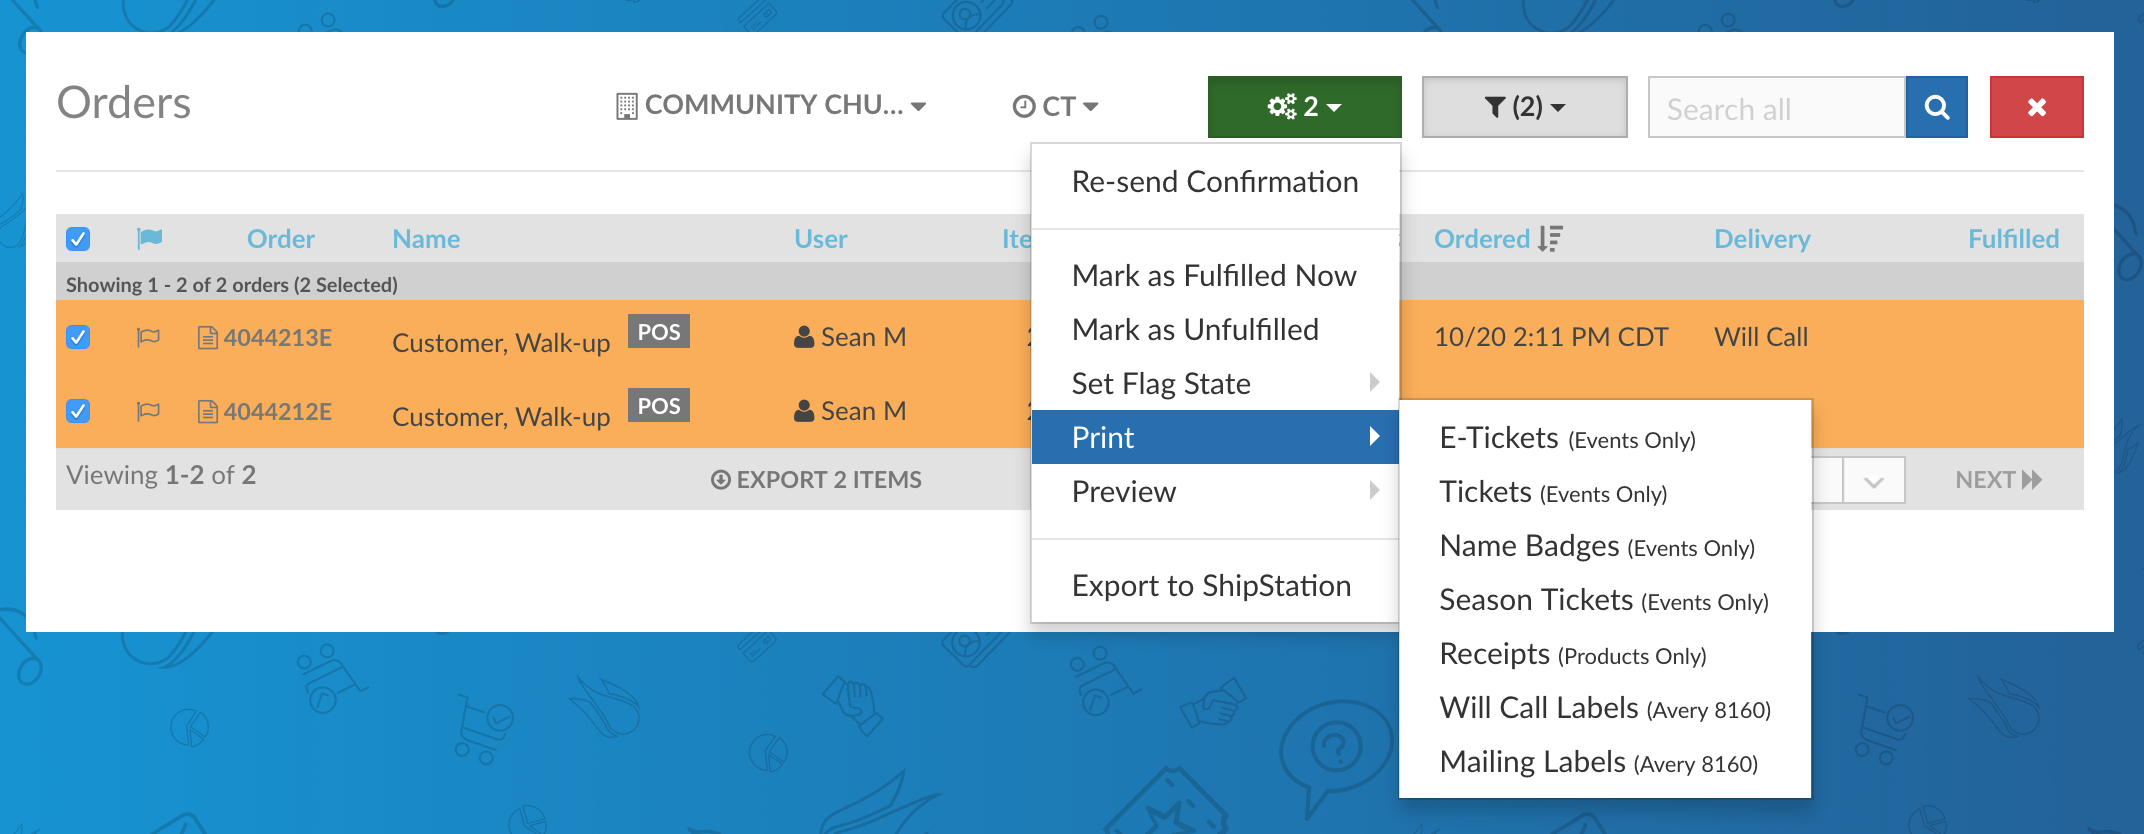Toggle flag on order 4044213E
This screenshot has height=834, width=2144.
point(148,337)
